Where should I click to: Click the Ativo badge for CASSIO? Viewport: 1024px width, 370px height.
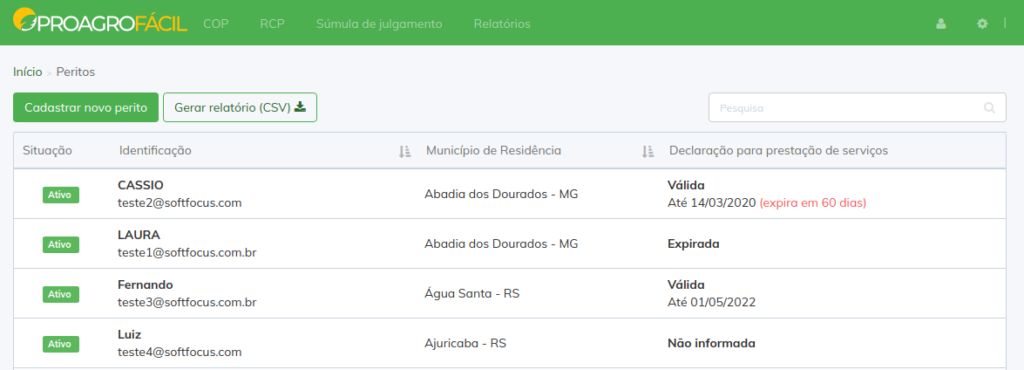click(61, 194)
